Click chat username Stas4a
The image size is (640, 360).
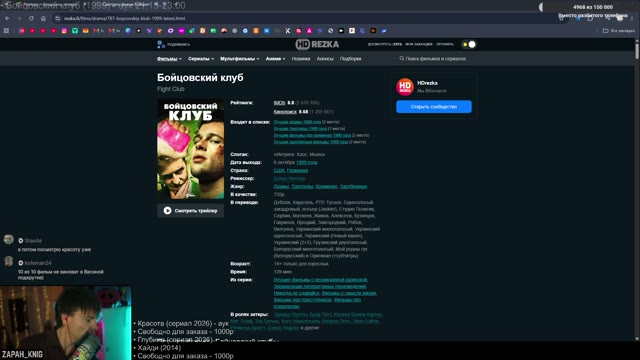(x=33, y=240)
